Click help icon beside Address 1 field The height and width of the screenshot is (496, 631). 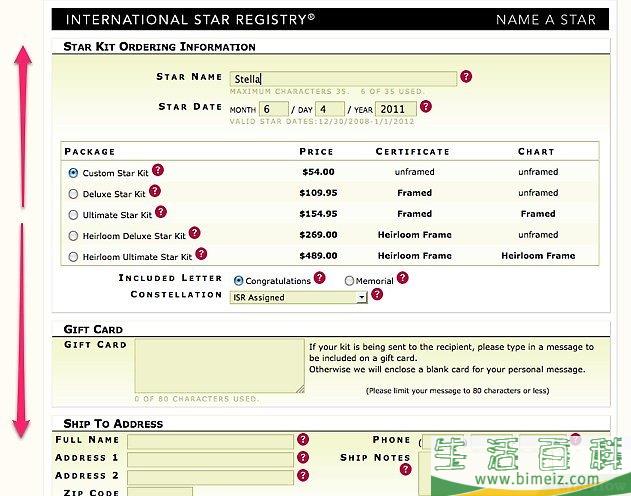[303, 457]
